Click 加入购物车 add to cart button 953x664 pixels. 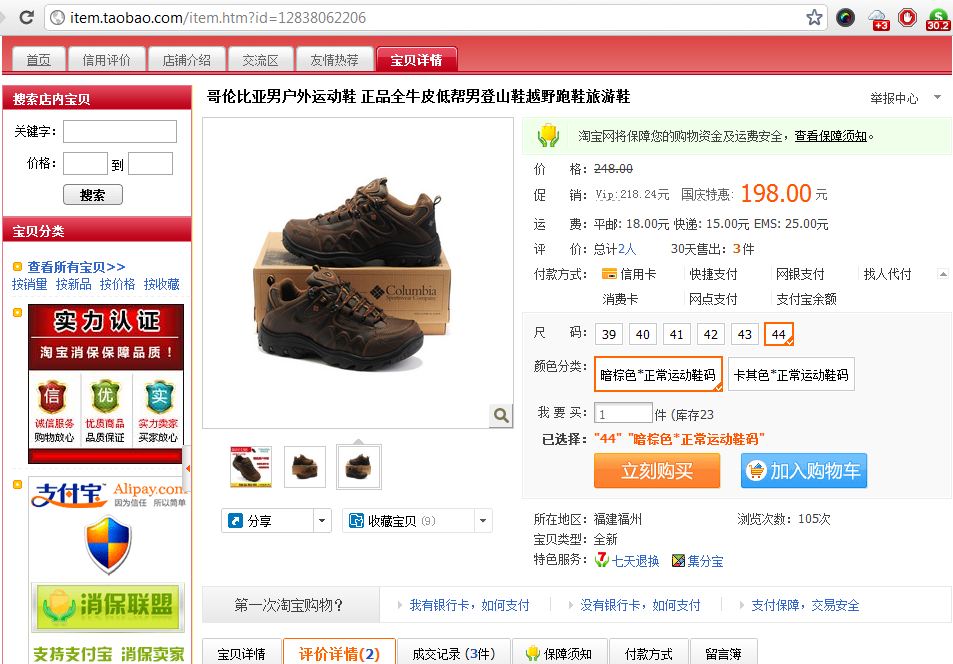803,471
